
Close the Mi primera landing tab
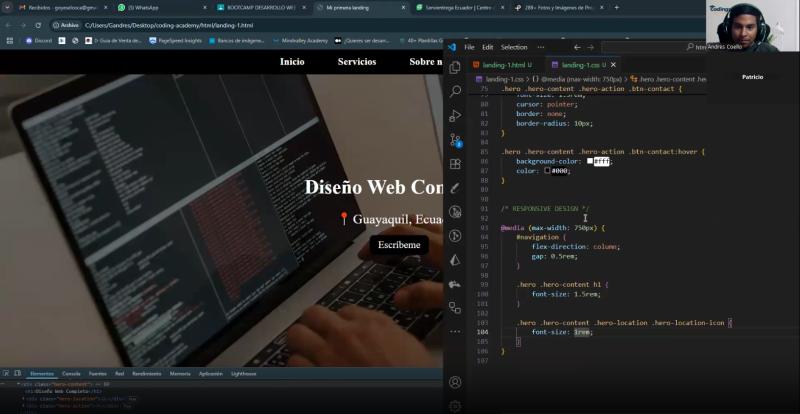(x=403, y=8)
